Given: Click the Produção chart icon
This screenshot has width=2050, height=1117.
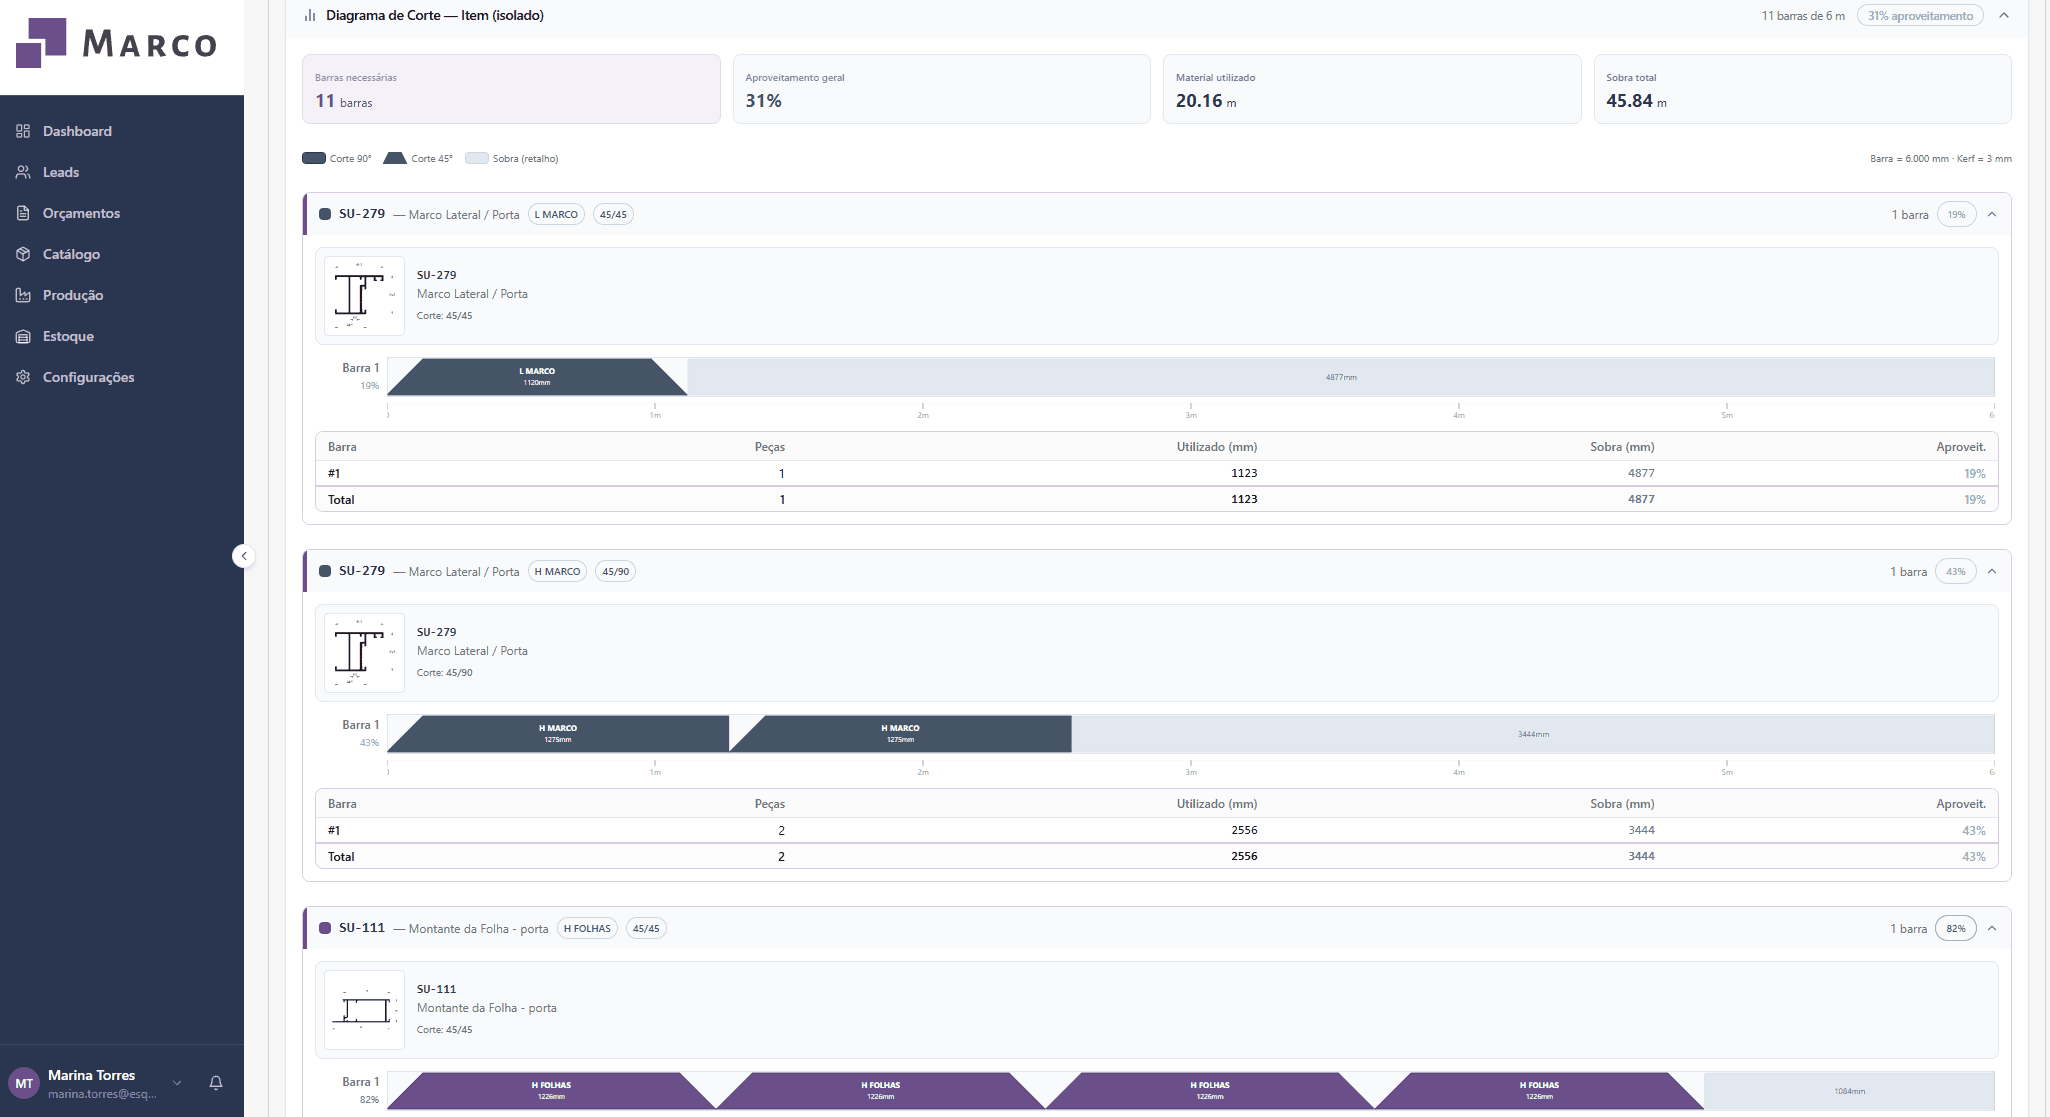Looking at the screenshot, I should click(x=23, y=295).
